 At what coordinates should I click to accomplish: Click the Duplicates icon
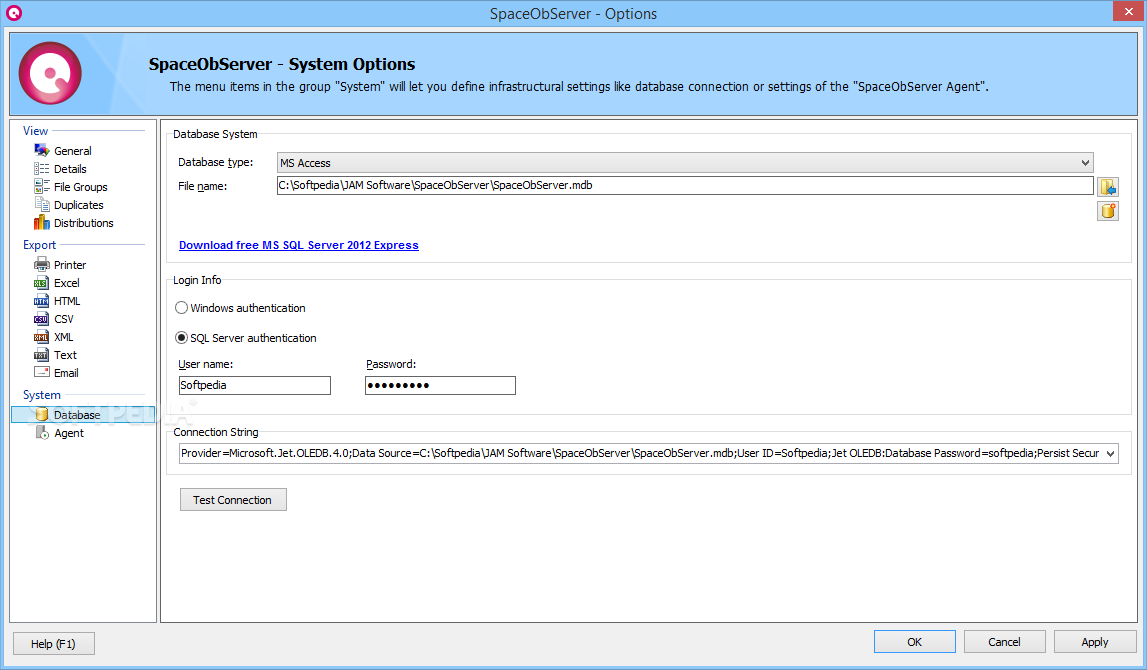click(42, 205)
